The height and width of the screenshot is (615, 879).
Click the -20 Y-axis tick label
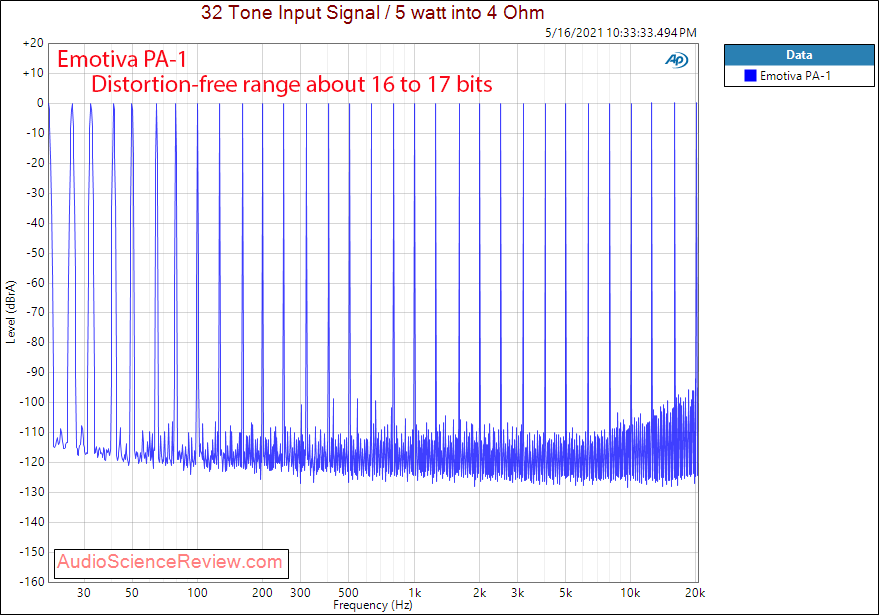click(x=35, y=163)
